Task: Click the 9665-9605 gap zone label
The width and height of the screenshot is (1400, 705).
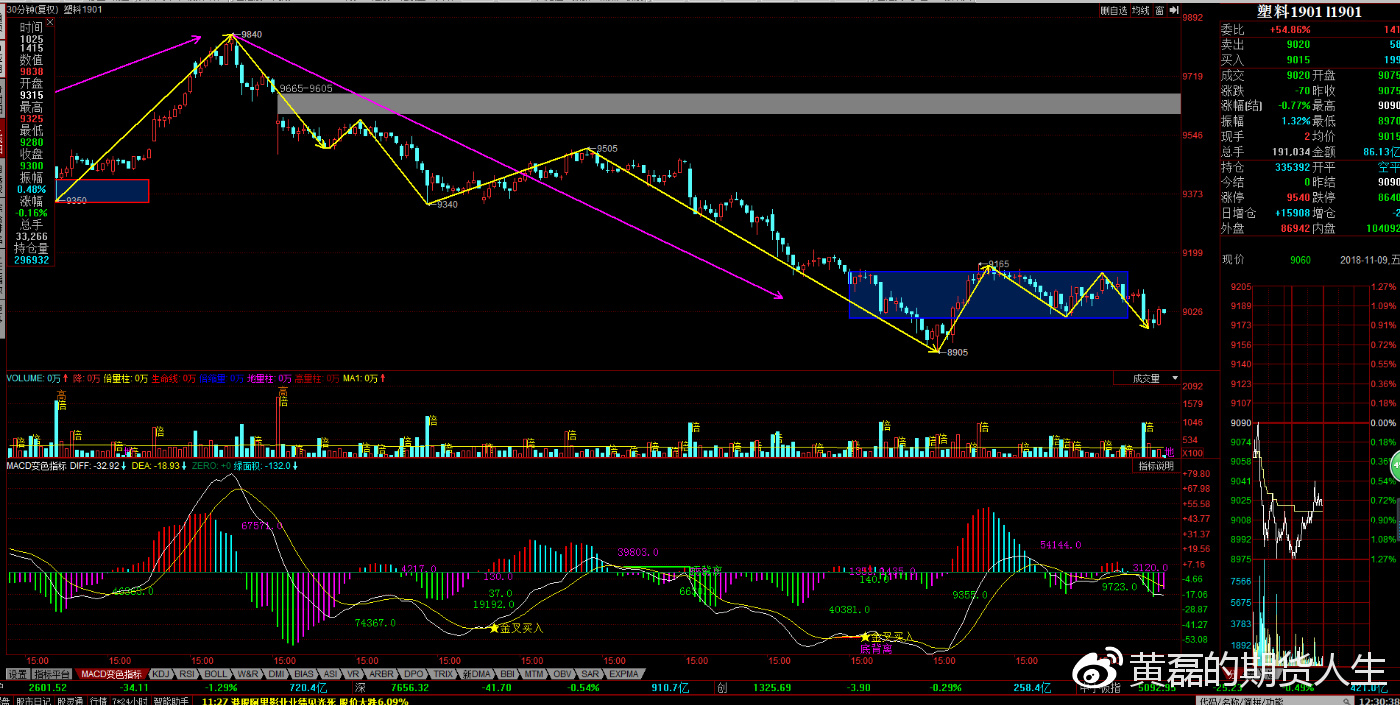Action: click(306, 89)
